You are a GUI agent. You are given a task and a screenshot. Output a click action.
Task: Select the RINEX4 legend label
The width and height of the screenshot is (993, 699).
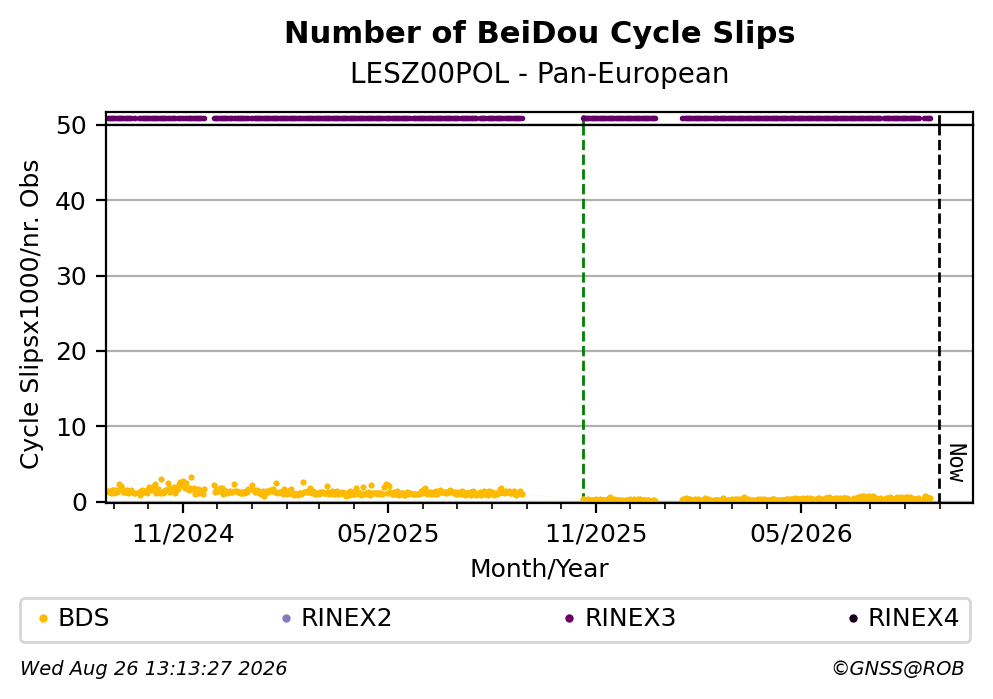[913, 618]
